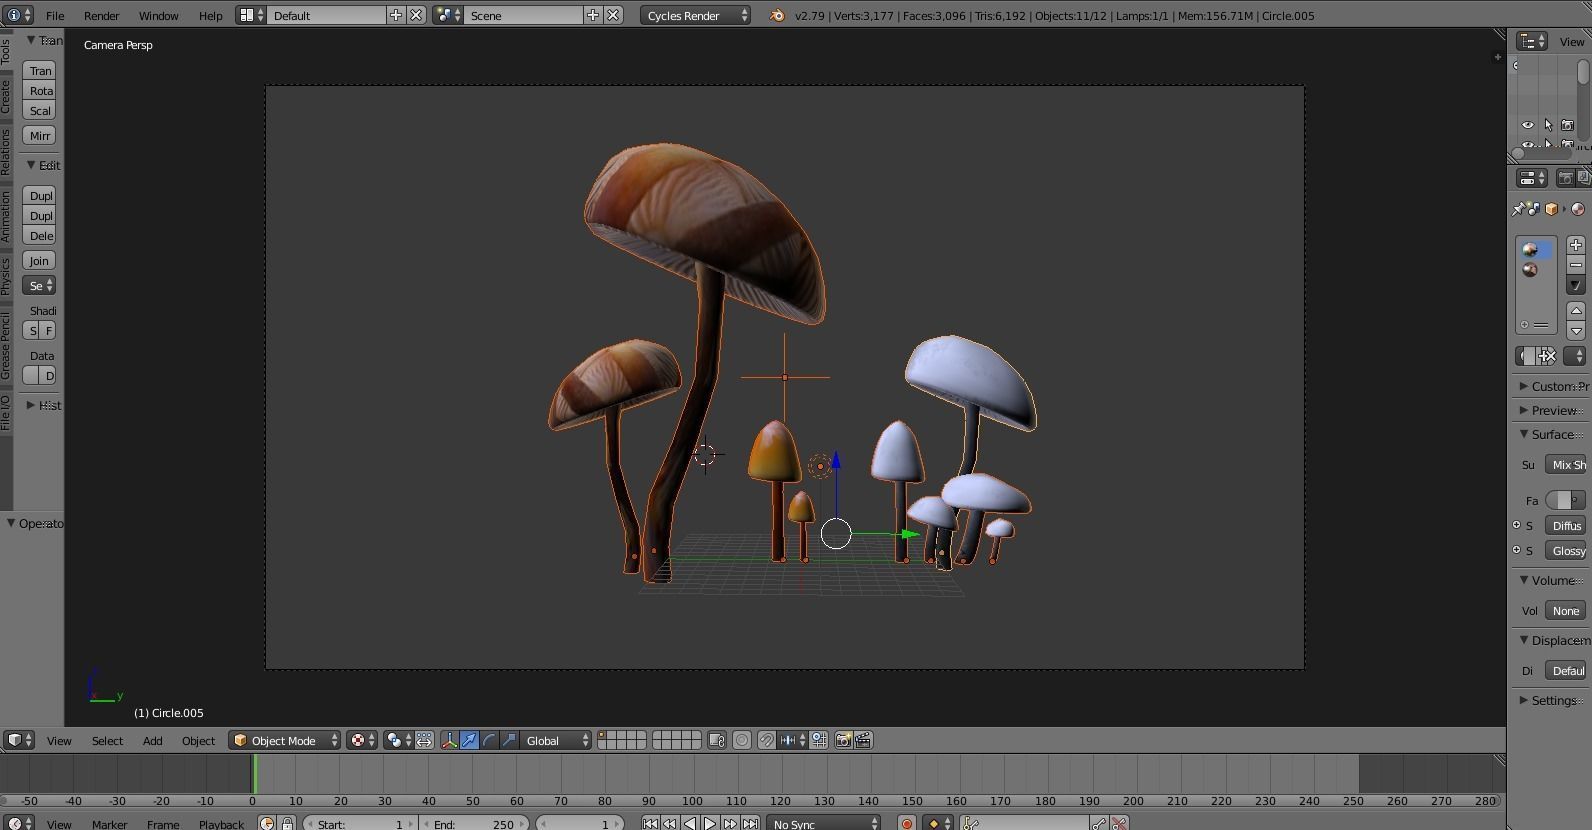This screenshot has height=830, width=1592.
Task: Click the Start frame field
Action: pyautogui.click(x=360, y=823)
